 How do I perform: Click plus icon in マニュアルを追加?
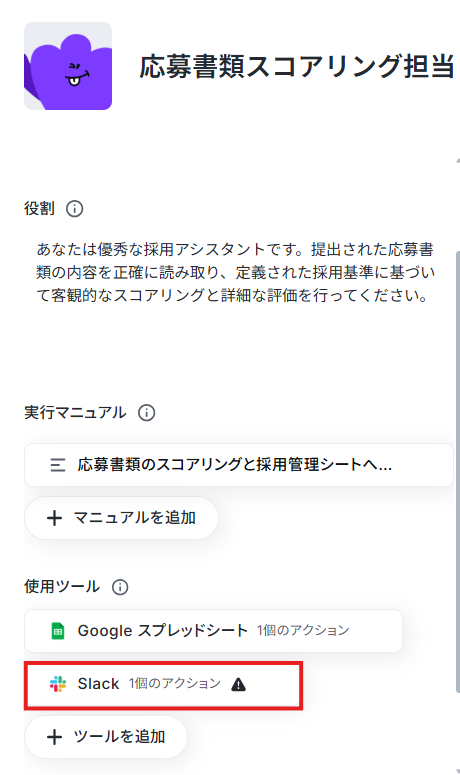click(x=54, y=518)
